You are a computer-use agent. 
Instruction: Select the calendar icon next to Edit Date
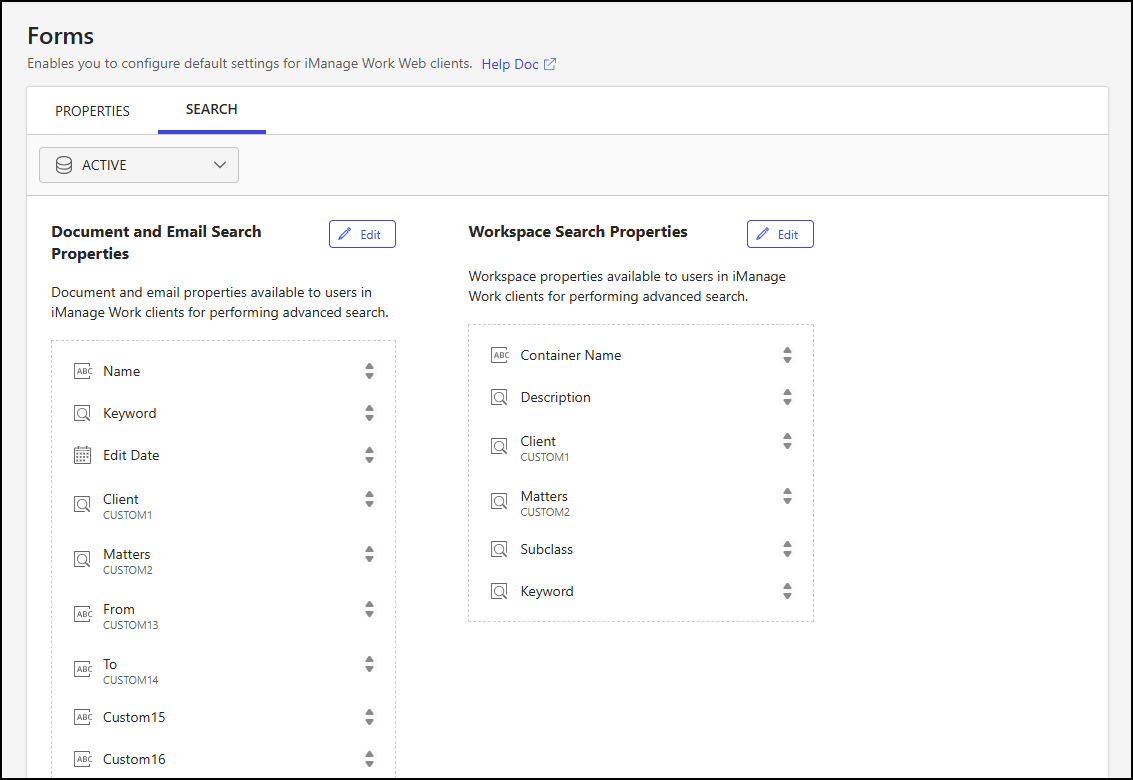pos(83,455)
